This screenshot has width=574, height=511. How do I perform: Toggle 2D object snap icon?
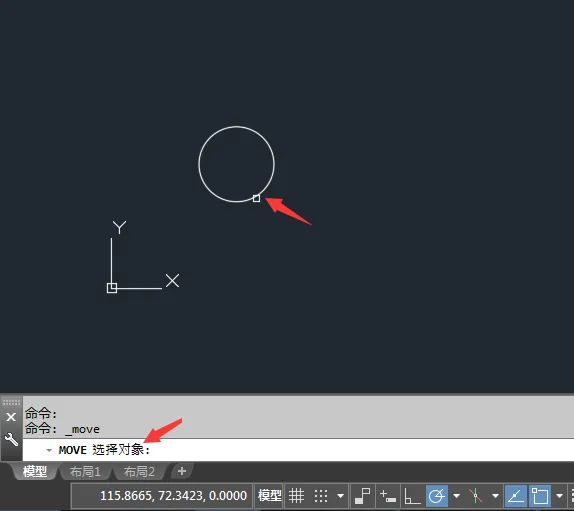tap(540, 496)
